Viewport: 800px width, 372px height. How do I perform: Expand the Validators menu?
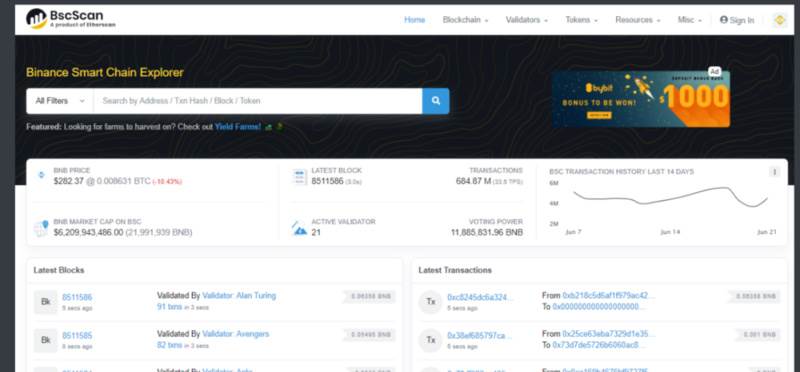[527, 20]
